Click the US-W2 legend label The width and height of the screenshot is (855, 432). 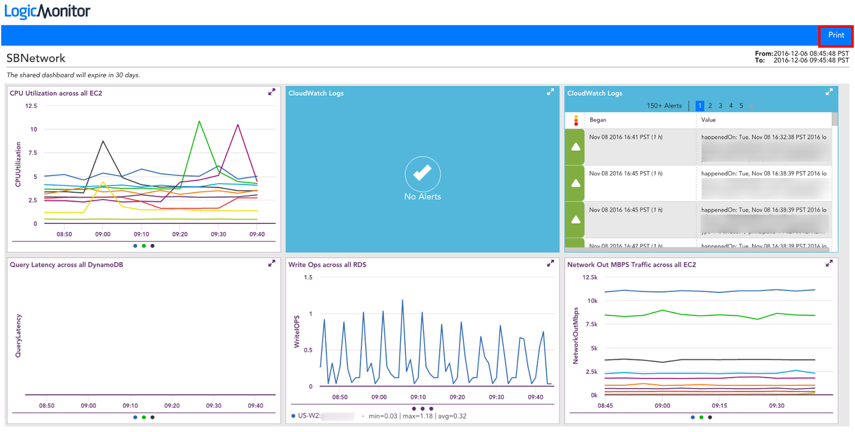pos(309,416)
